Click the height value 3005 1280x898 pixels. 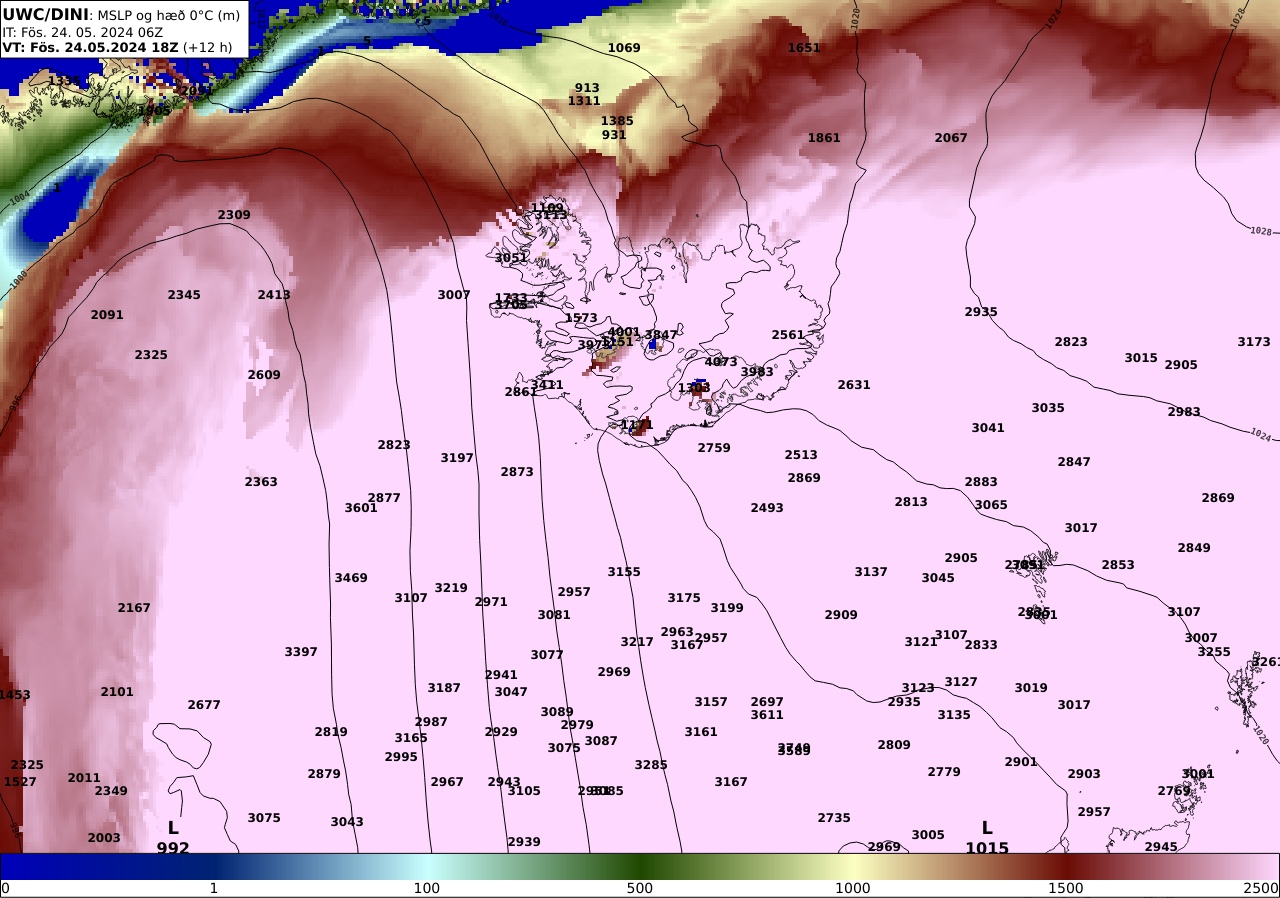[x=928, y=835]
